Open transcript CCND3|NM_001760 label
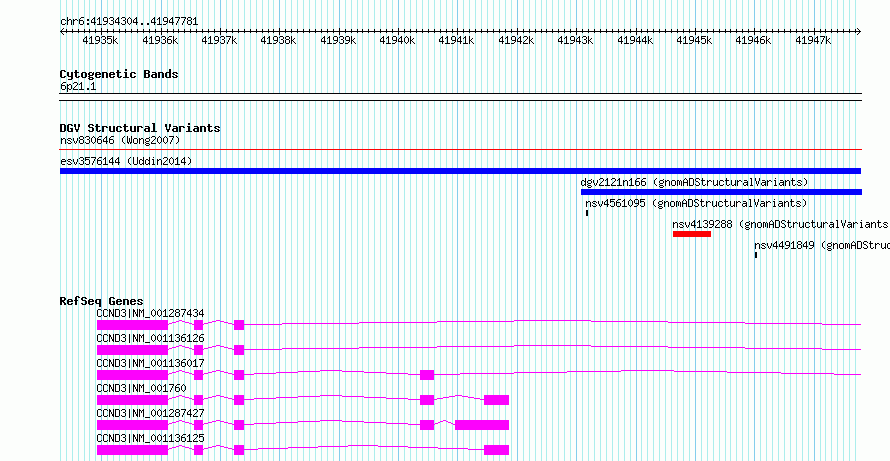Image resolution: width=890 pixels, height=461 pixels. (x=142, y=388)
